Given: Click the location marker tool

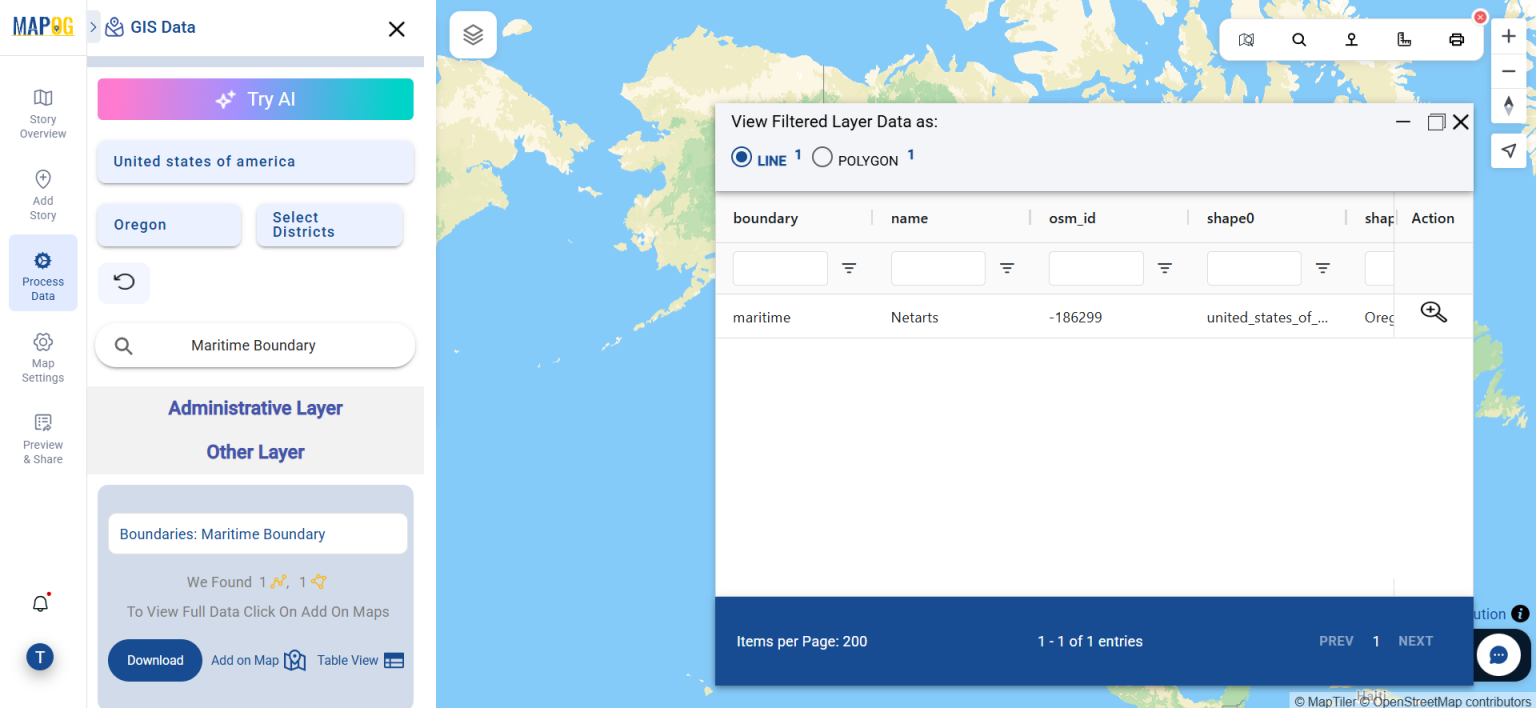Looking at the screenshot, I should coord(1351,39).
